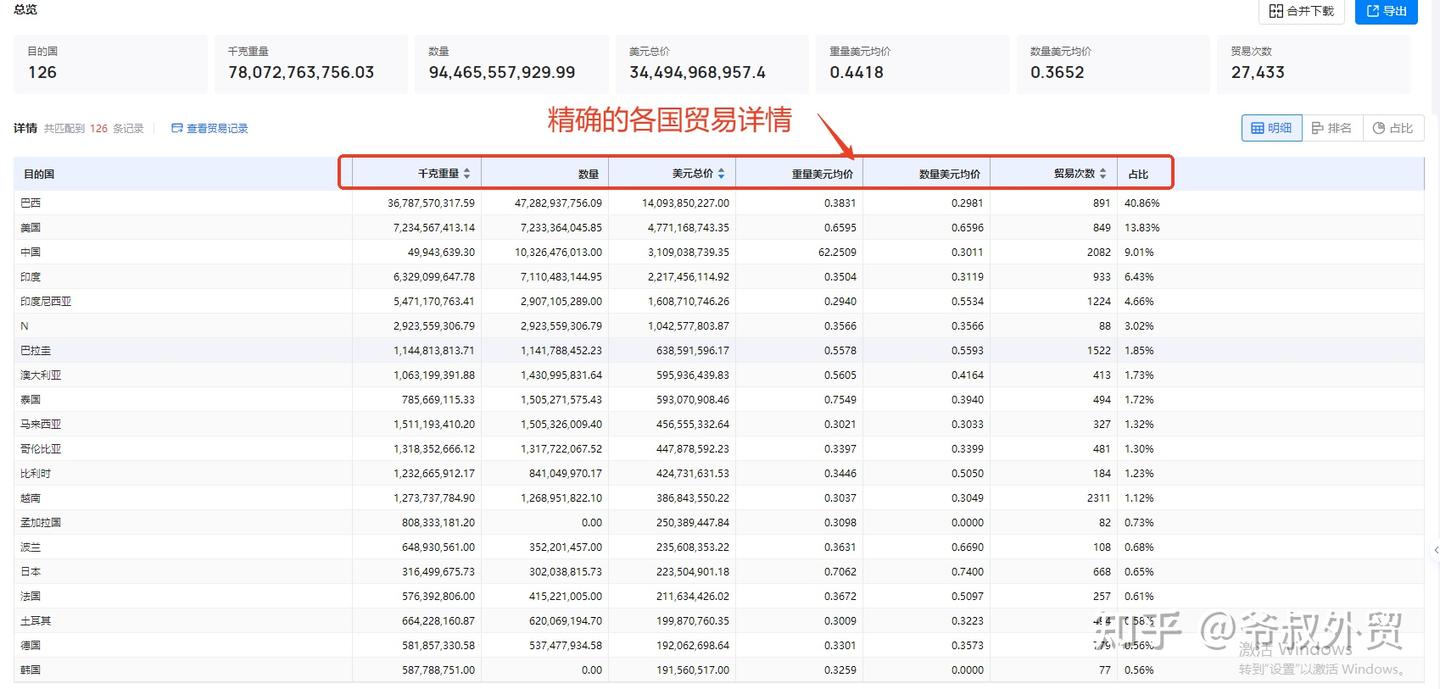This screenshot has height=689, width=1440.
Task: Click the ranking icon beside 排名
Action: (x=1317, y=128)
